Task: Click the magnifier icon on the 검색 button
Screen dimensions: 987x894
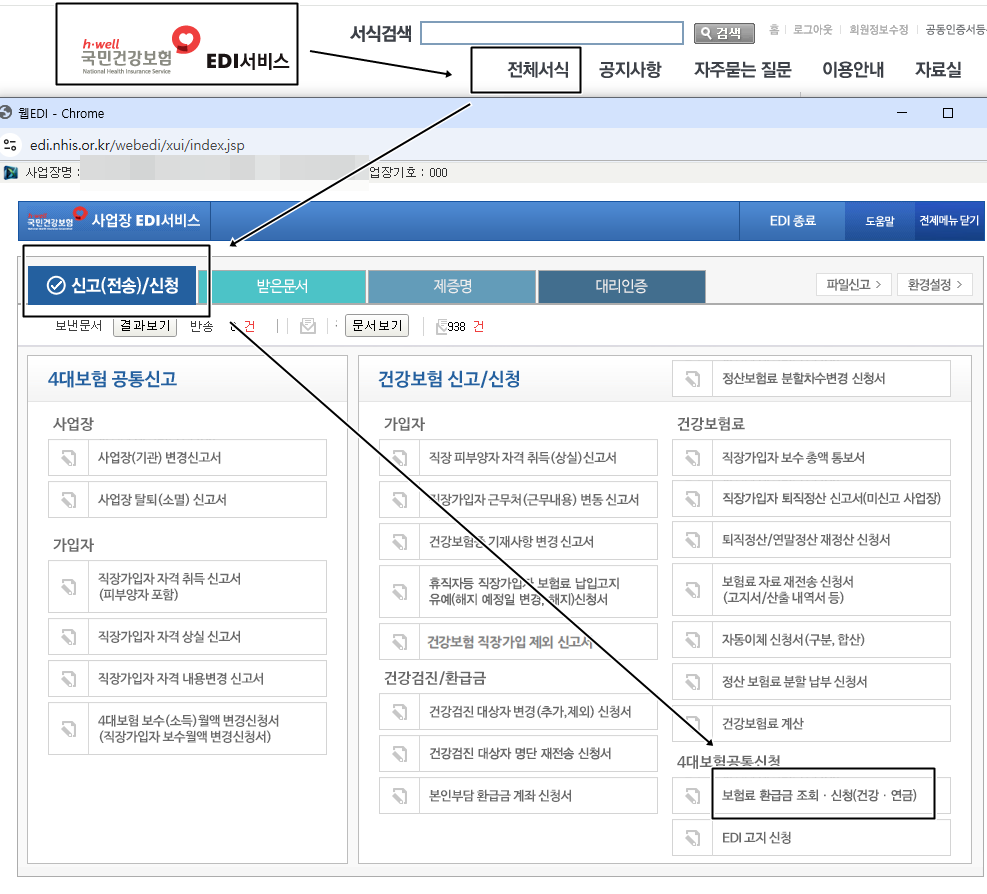Action: click(x=706, y=33)
